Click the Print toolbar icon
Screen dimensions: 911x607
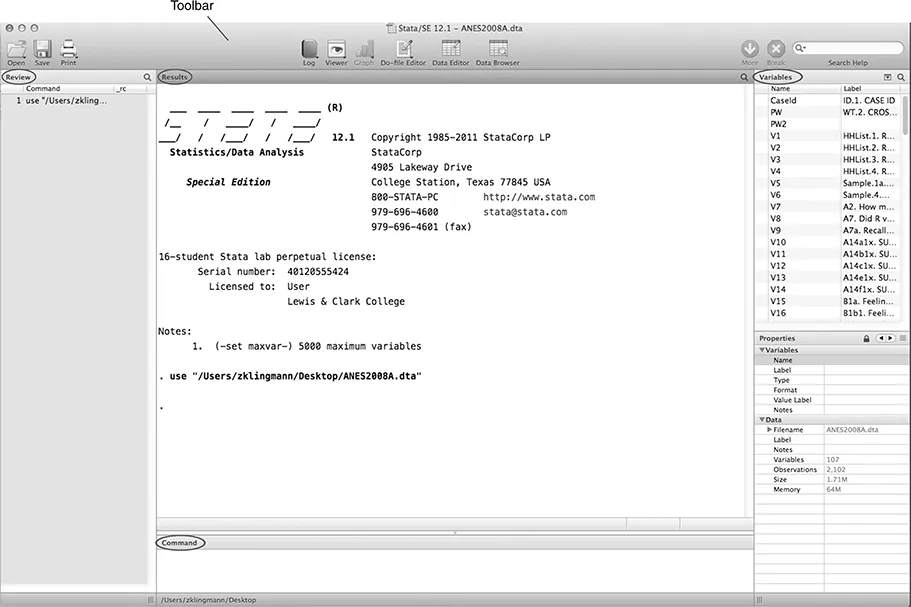68,49
